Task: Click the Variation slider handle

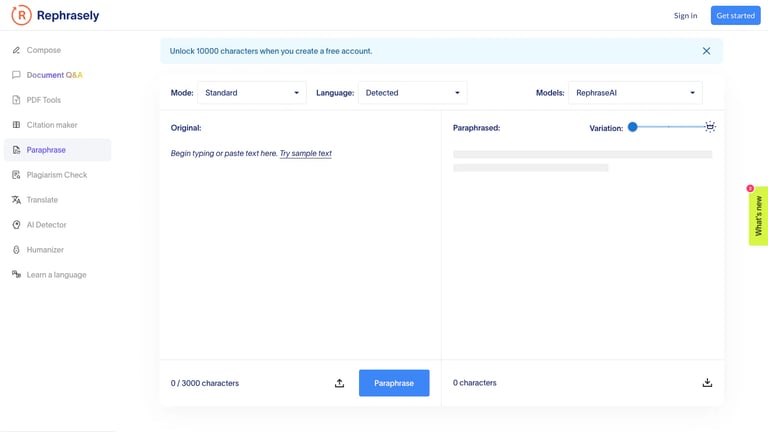Action: pyautogui.click(x=633, y=127)
